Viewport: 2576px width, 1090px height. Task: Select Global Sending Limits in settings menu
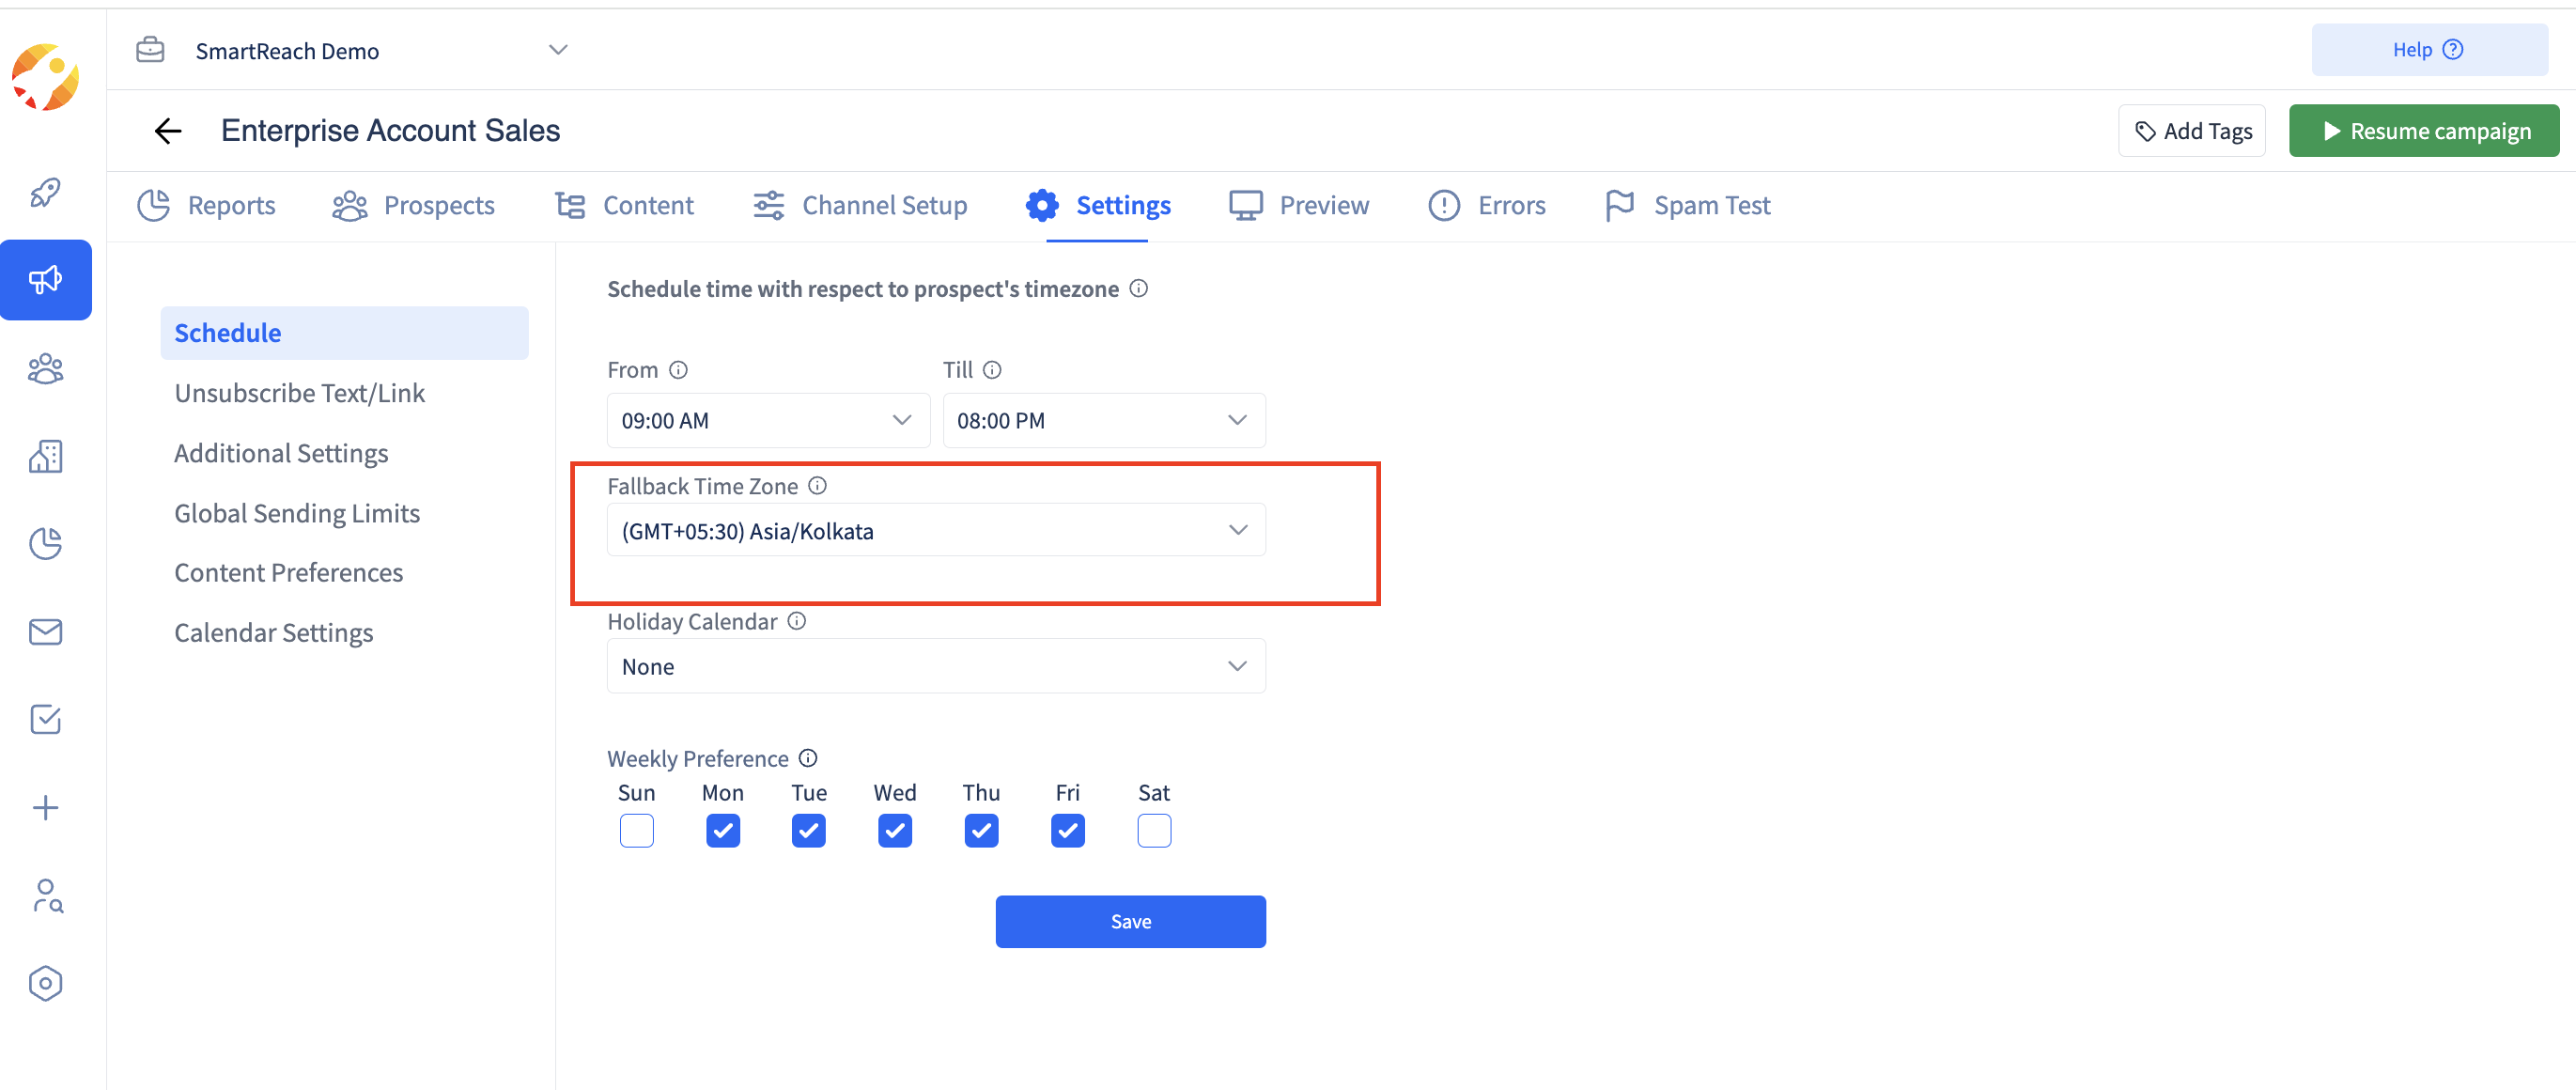click(x=297, y=514)
